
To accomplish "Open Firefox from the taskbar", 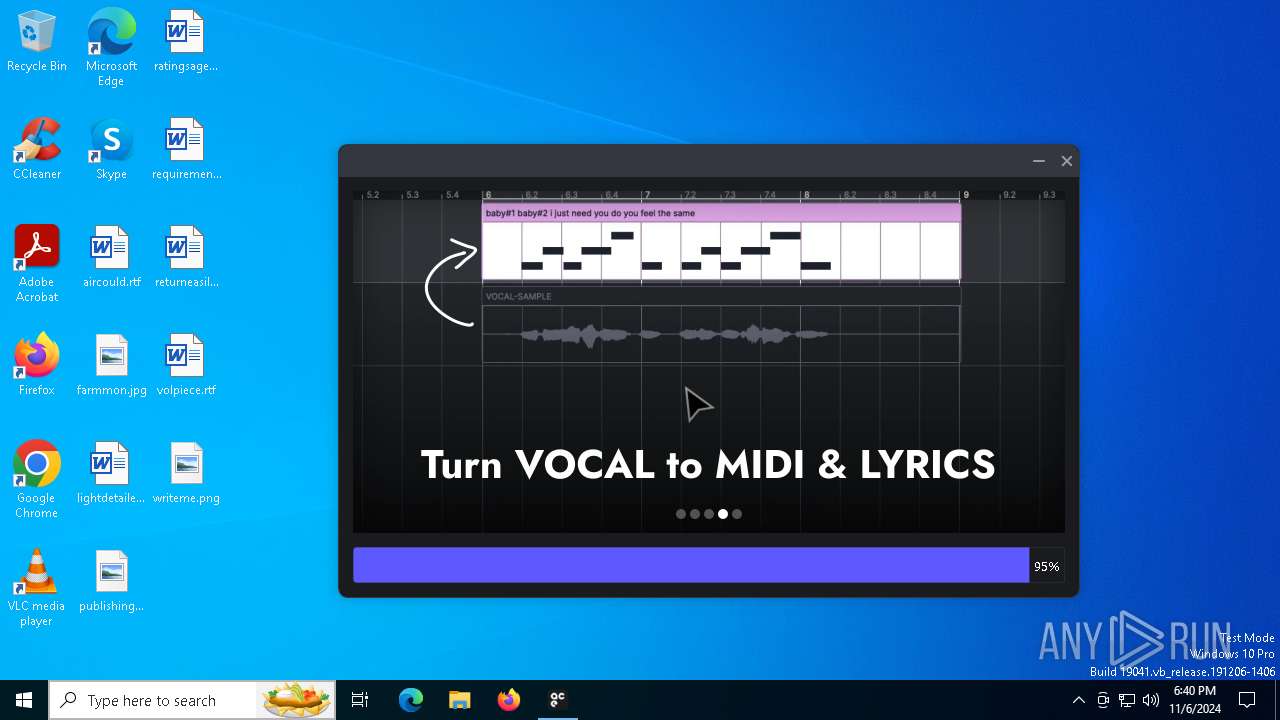I will [x=509, y=700].
